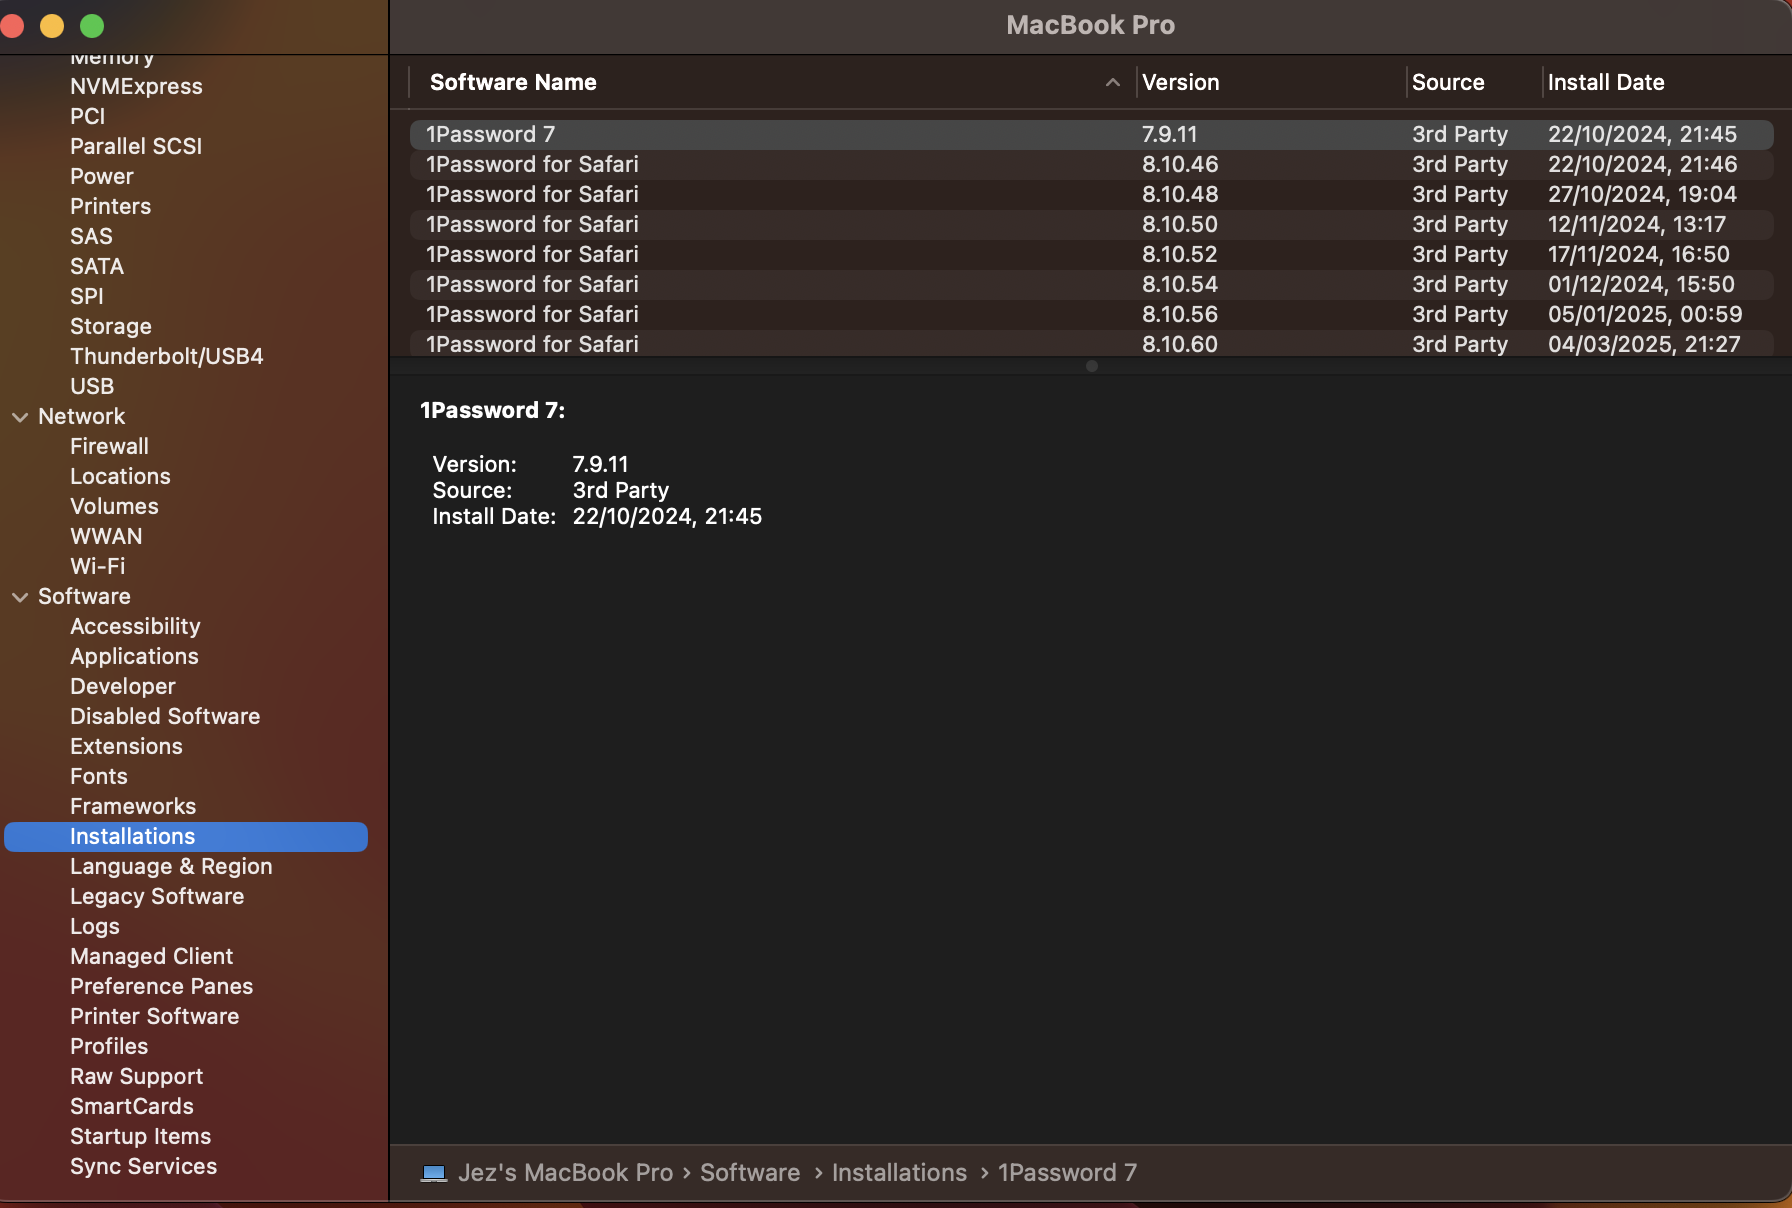
Task: Click Jez's MacBook Pro in path bar
Action: (x=565, y=1173)
